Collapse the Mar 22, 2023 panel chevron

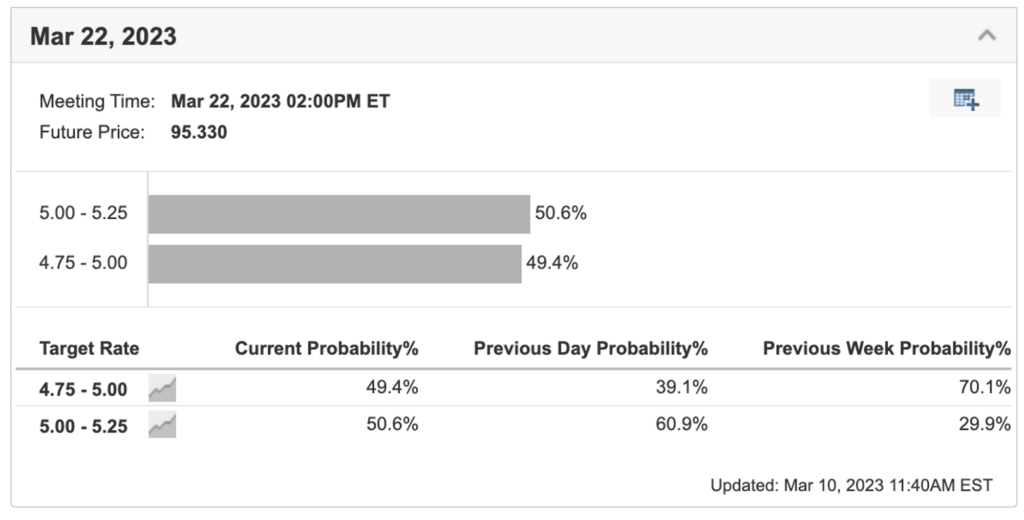click(987, 35)
